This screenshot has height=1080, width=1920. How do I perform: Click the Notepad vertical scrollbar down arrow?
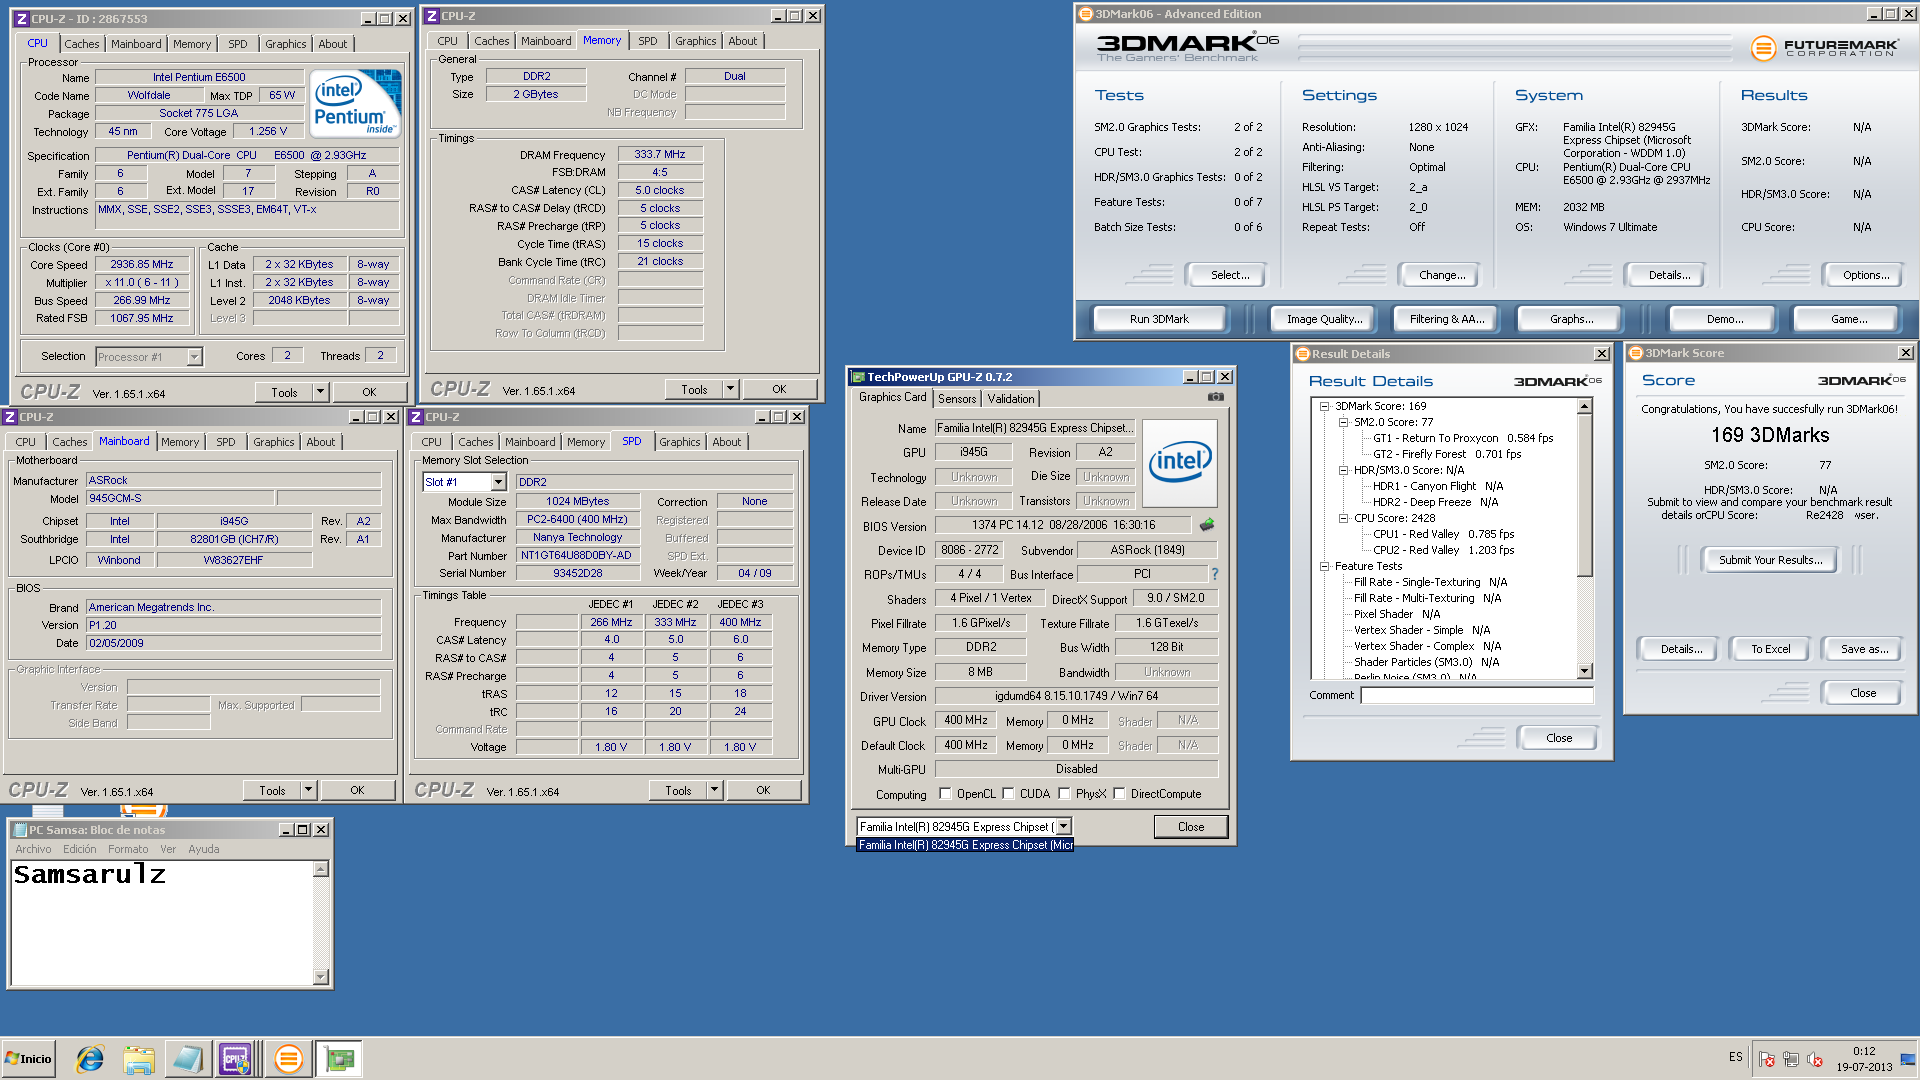tap(321, 977)
